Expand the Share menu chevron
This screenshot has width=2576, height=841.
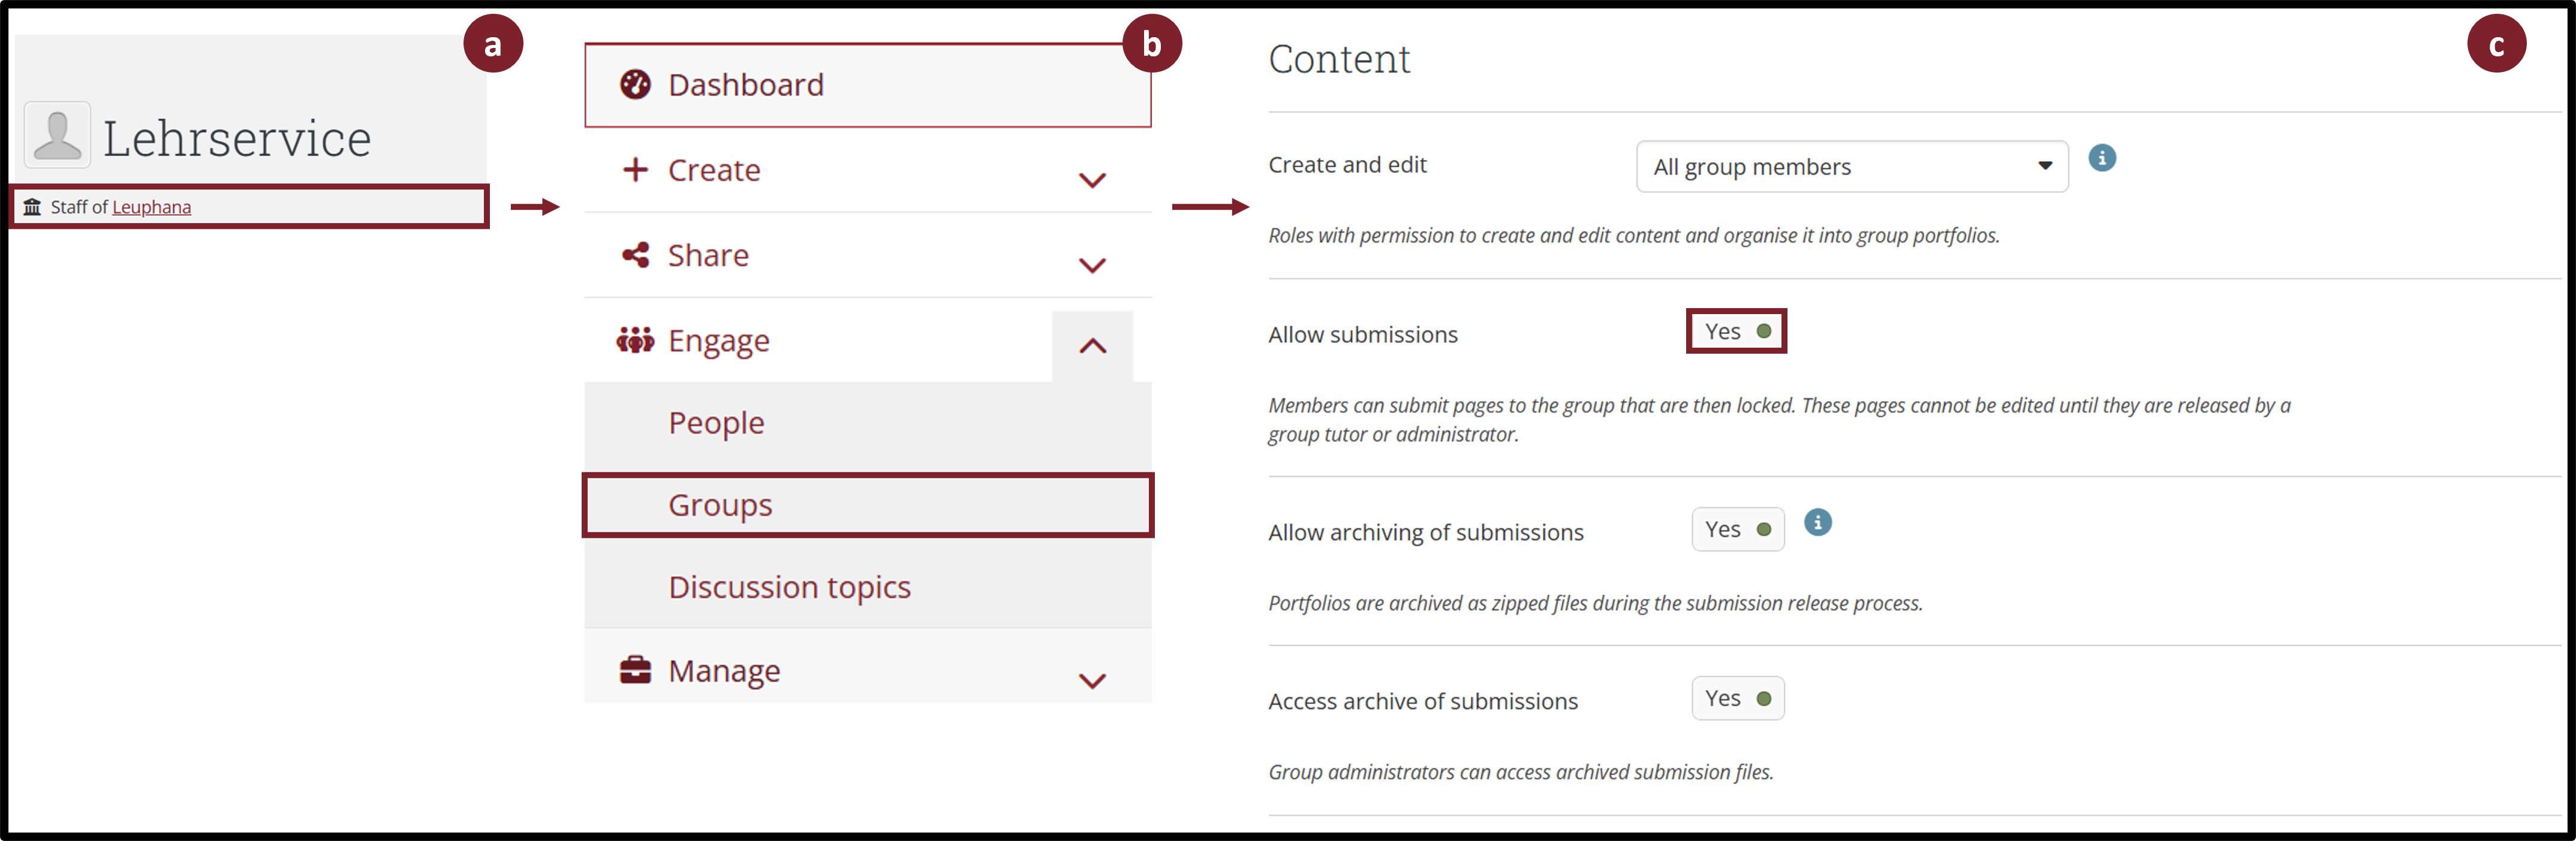(1092, 265)
